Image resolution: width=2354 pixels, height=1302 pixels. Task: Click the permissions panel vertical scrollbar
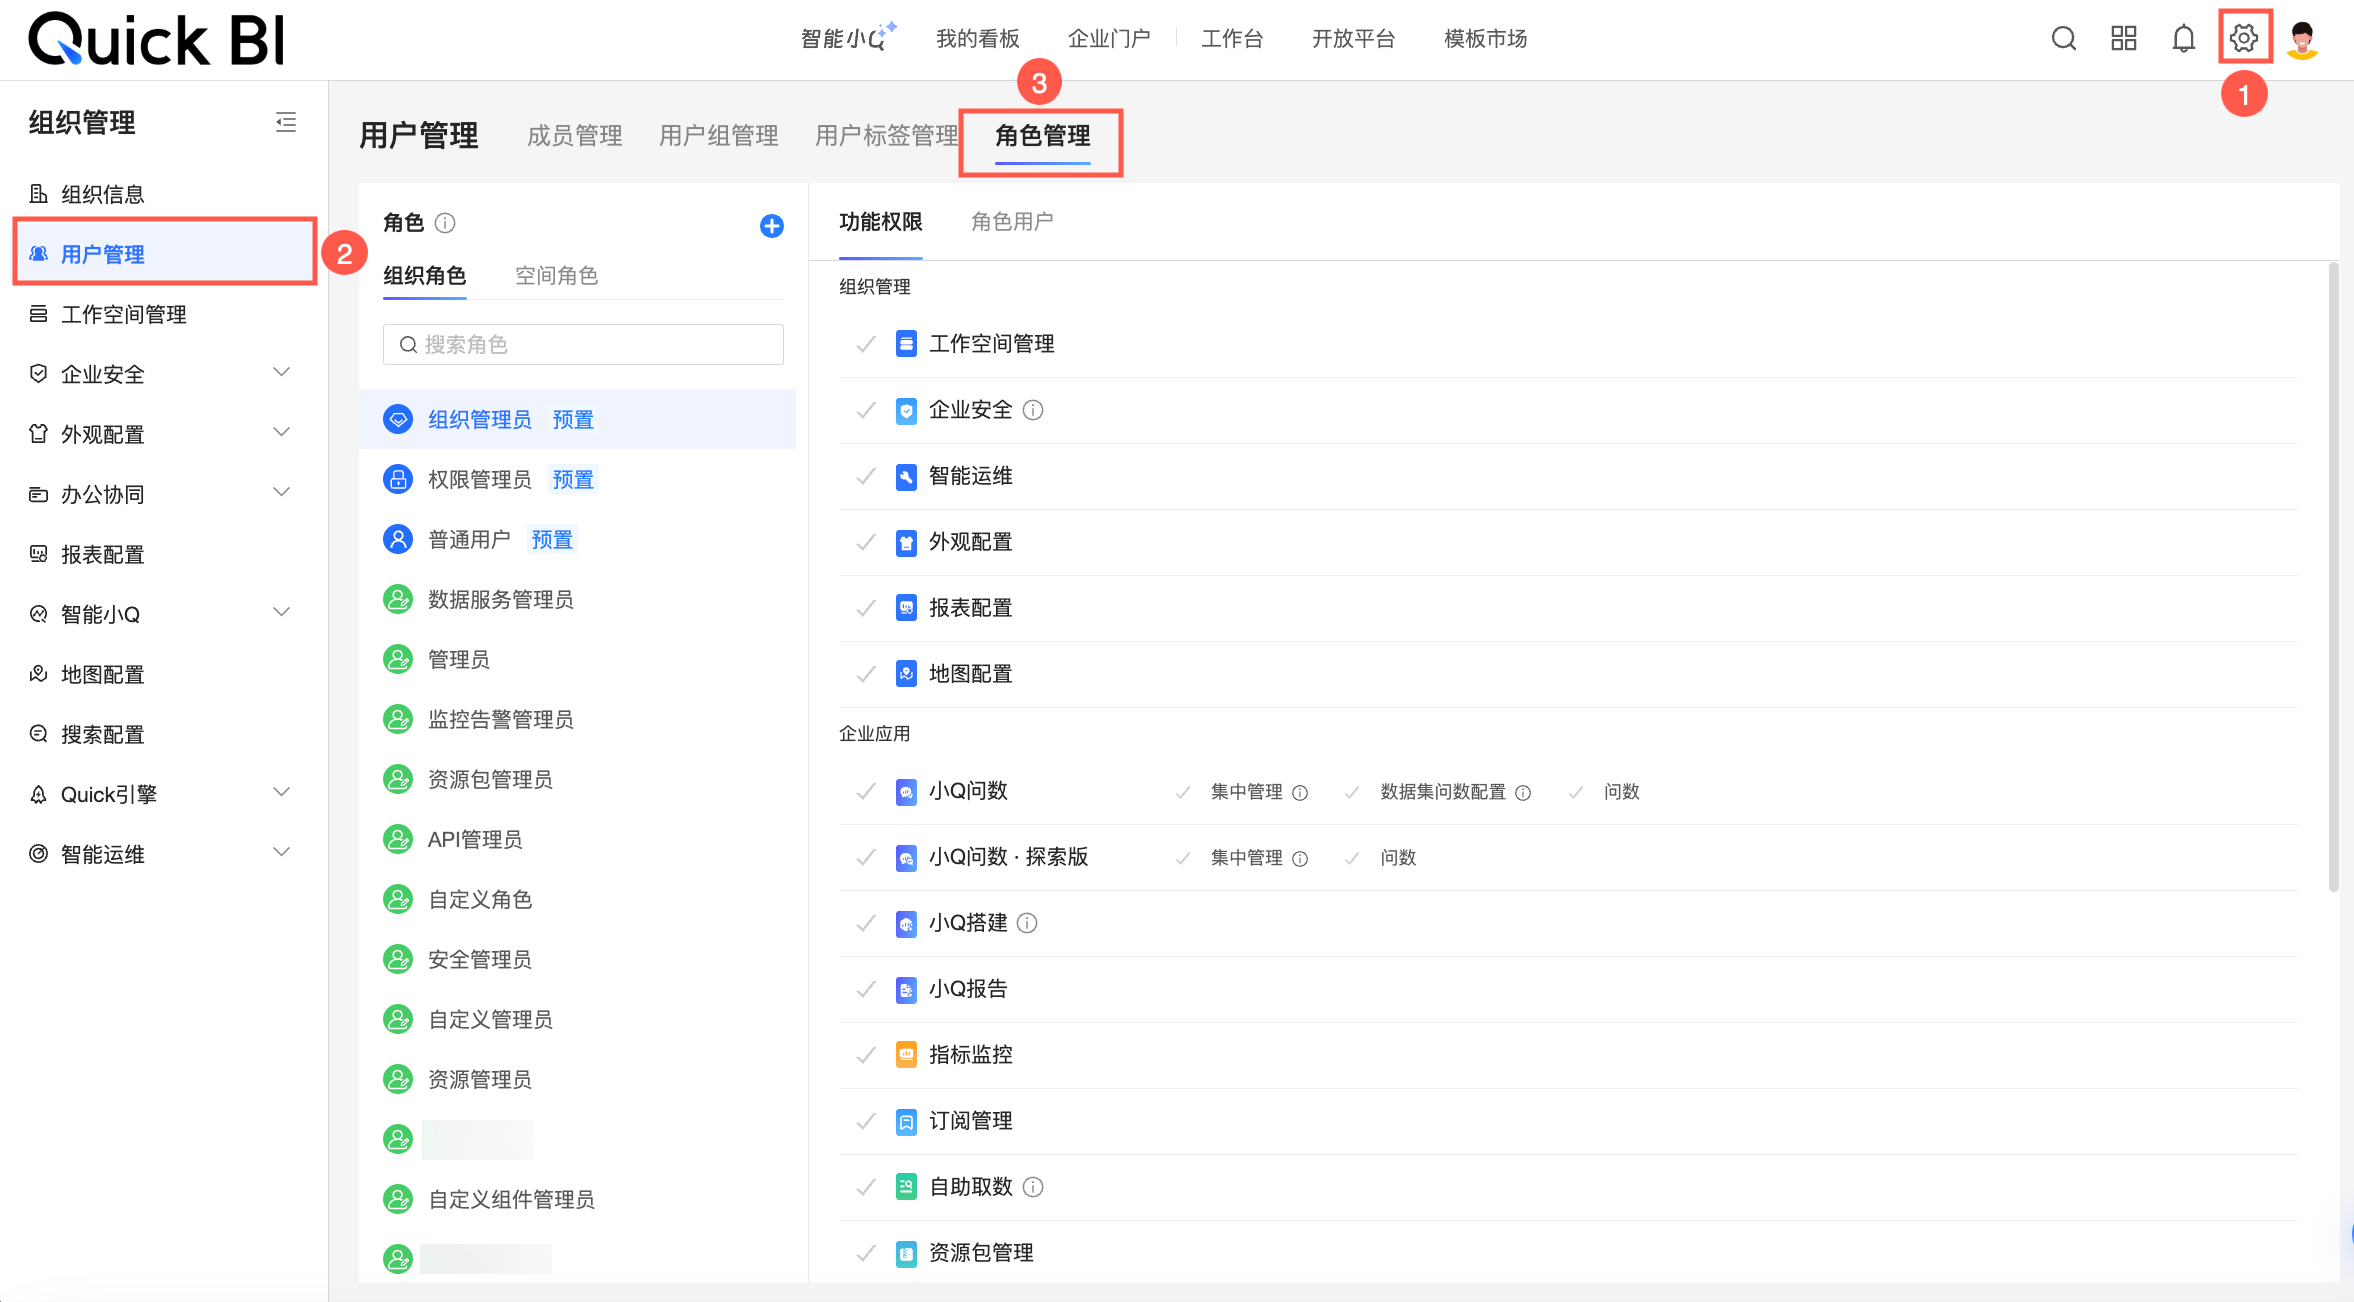tap(2333, 576)
